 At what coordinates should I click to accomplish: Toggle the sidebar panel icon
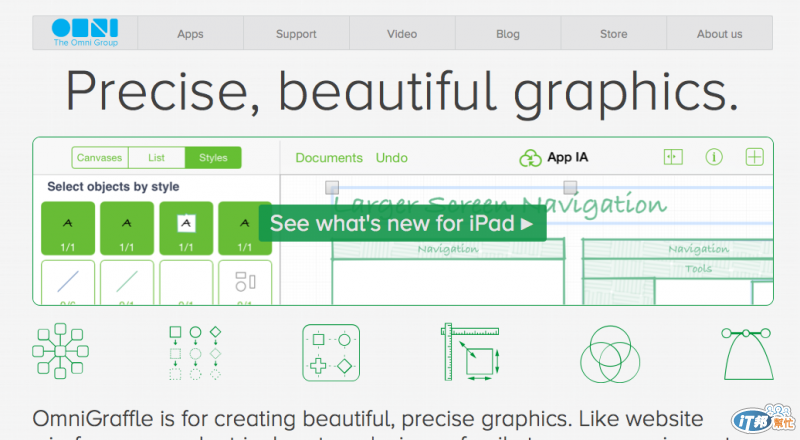click(673, 157)
